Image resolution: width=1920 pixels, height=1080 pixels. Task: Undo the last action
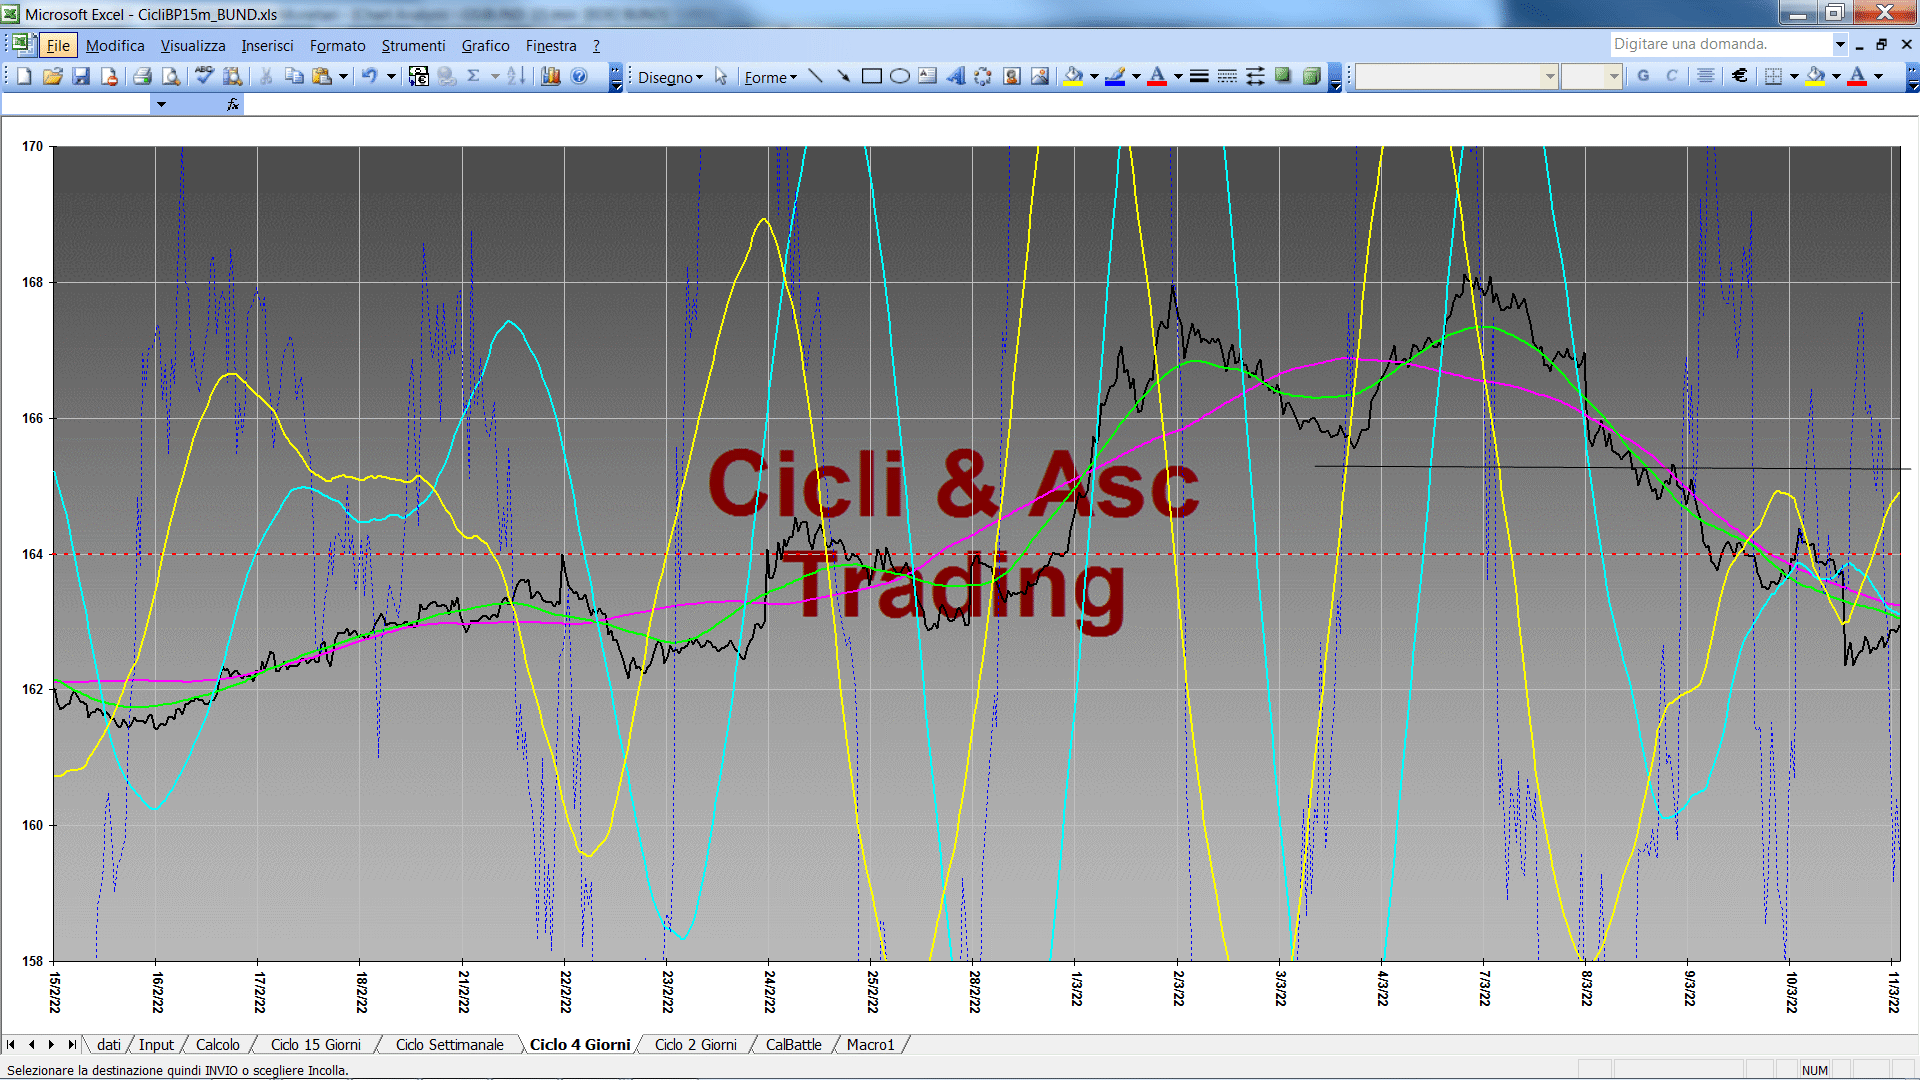(x=369, y=76)
